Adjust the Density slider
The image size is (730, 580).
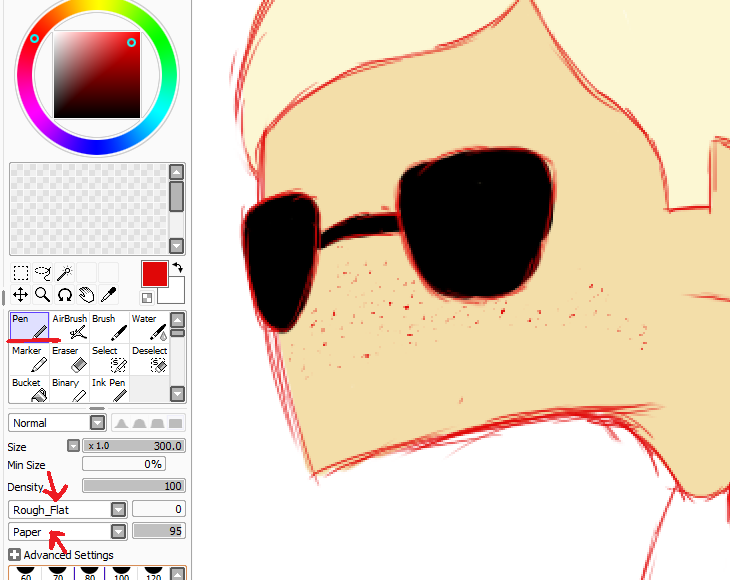(x=134, y=486)
